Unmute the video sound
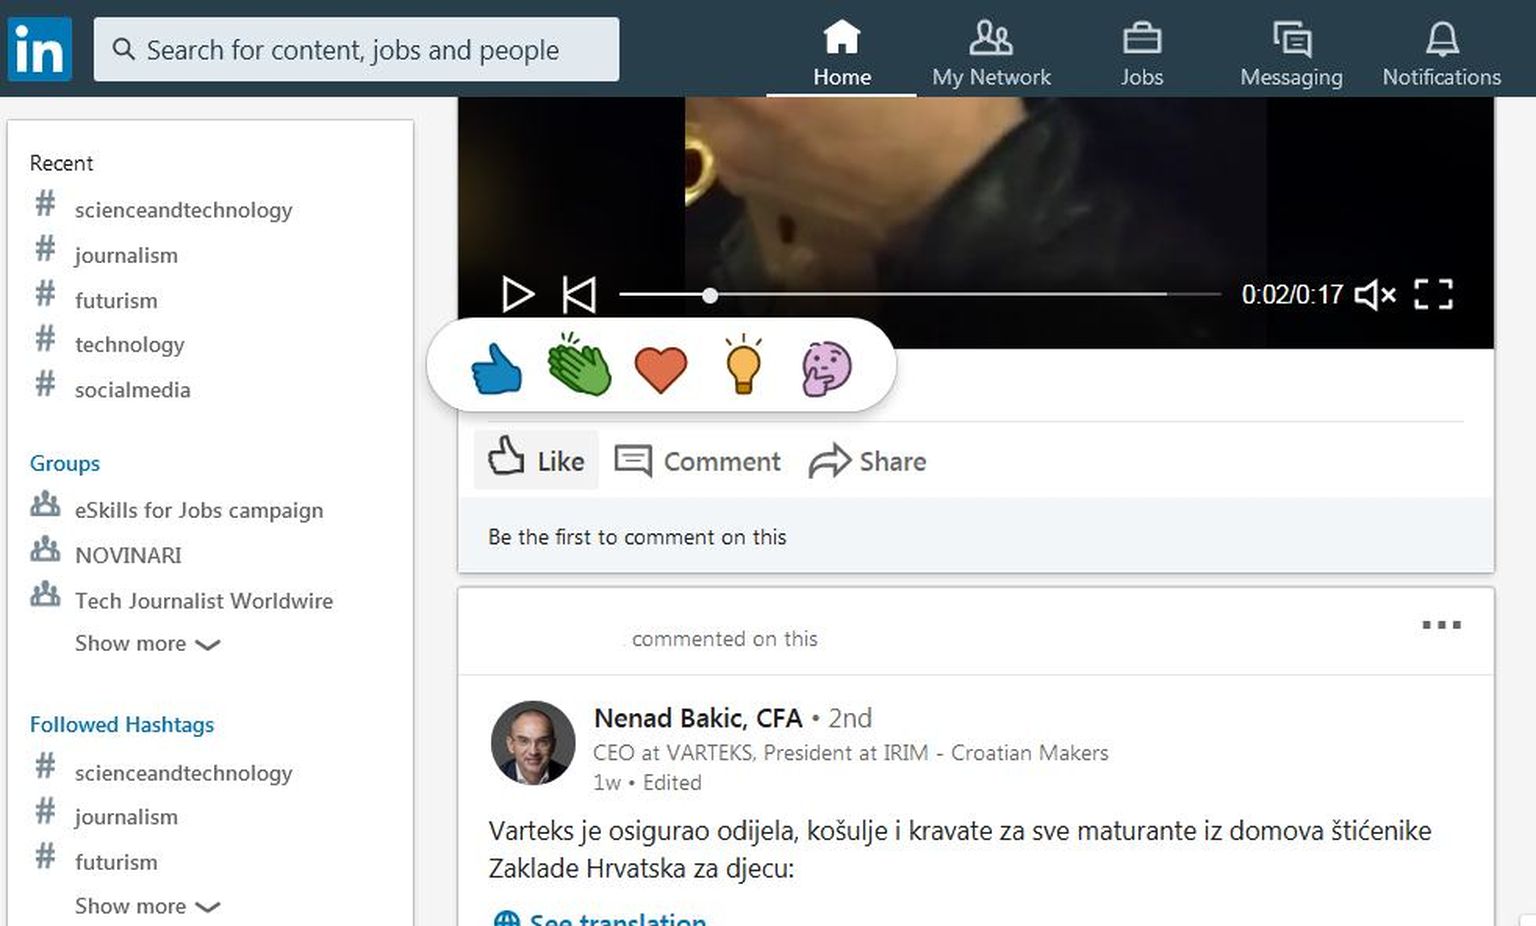This screenshot has width=1536, height=926. click(x=1375, y=294)
